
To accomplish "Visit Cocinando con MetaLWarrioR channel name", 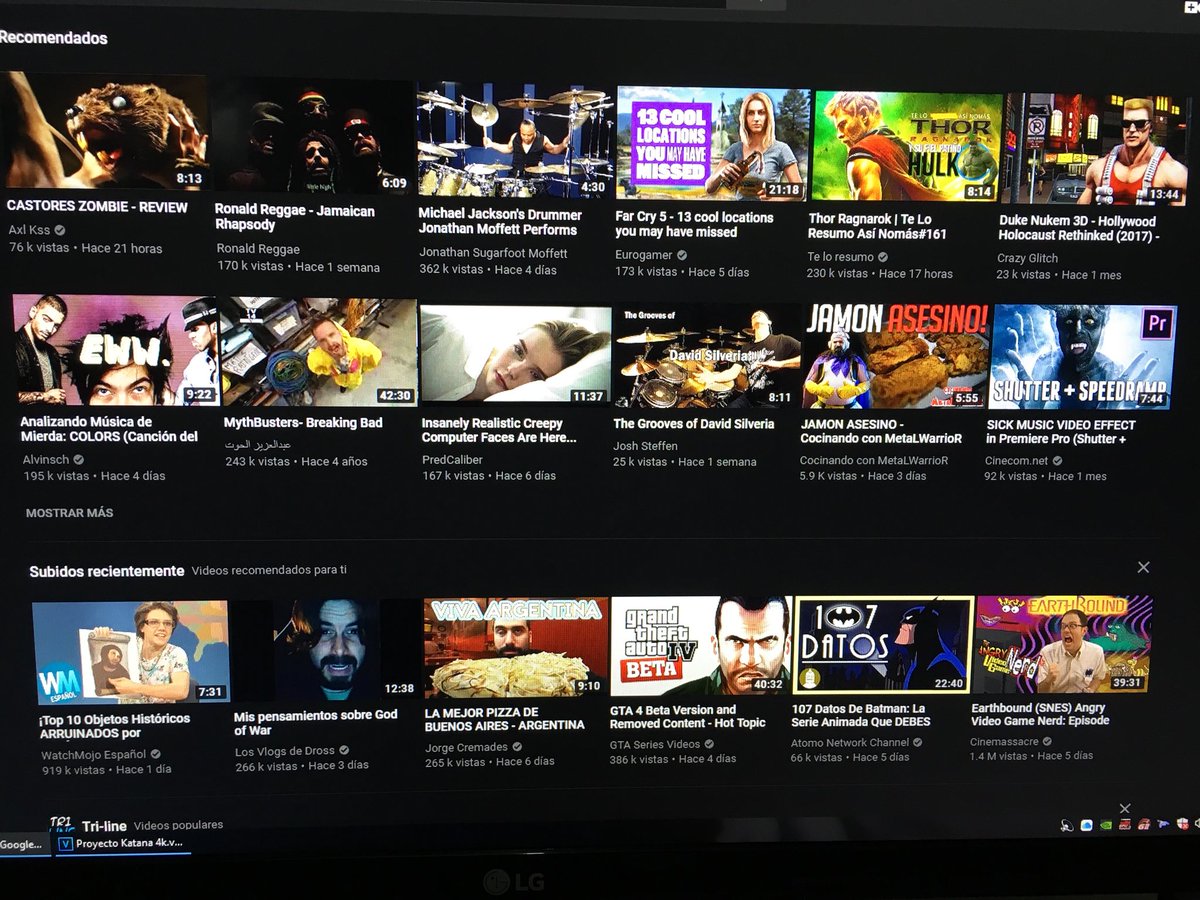I will tap(874, 461).
